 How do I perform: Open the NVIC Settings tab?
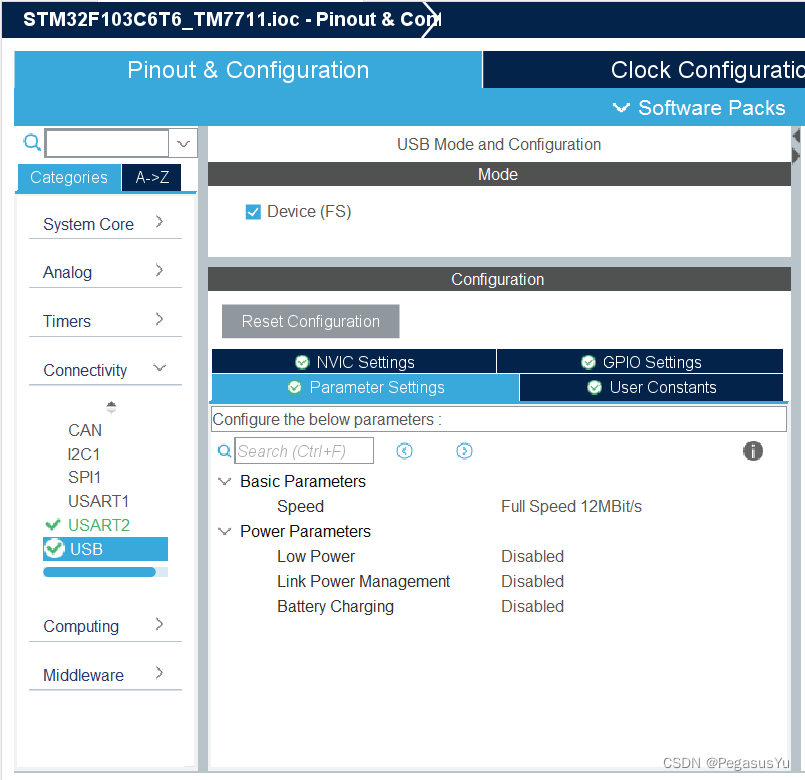pyautogui.click(x=354, y=362)
